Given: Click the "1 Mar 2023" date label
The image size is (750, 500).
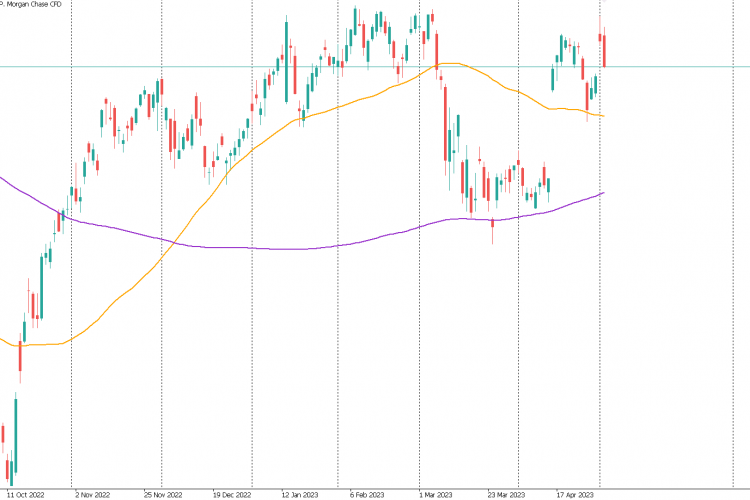Looking at the screenshot, I should click(437, 494).
